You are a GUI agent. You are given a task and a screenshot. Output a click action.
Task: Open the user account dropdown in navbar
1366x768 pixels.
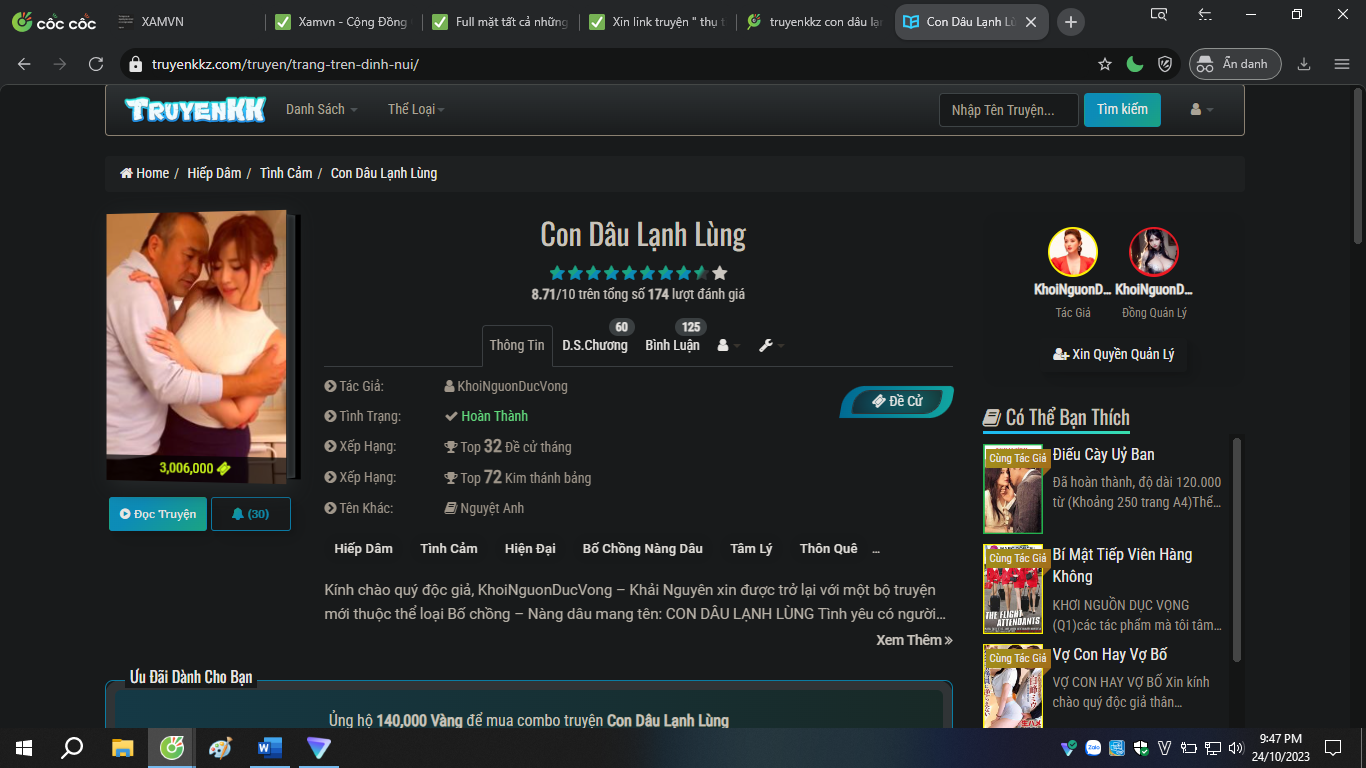click(1201, 110)
